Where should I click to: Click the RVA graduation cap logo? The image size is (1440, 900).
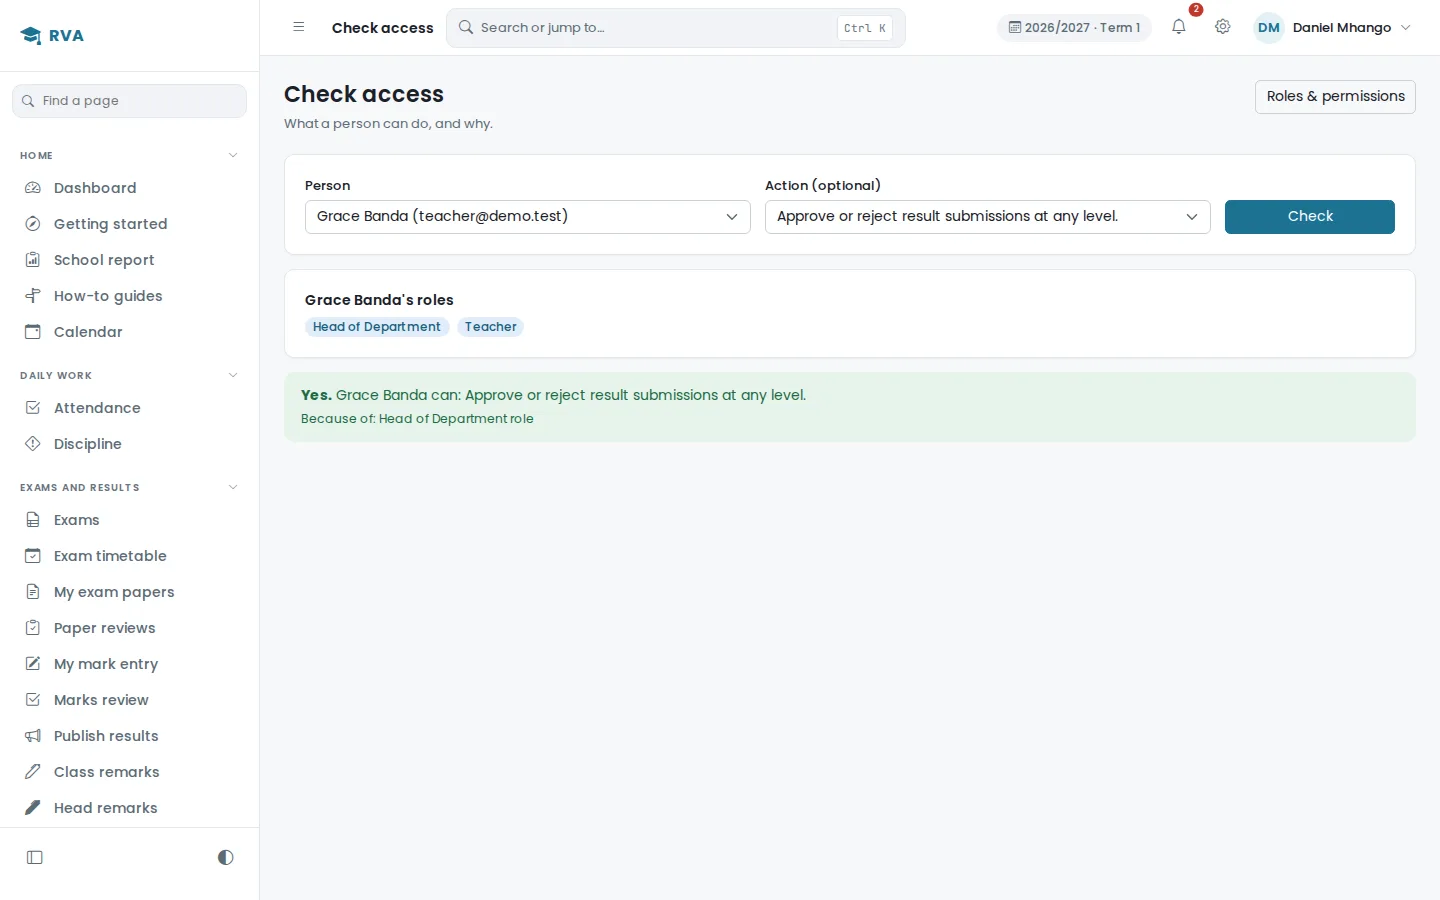pos(31,36)
